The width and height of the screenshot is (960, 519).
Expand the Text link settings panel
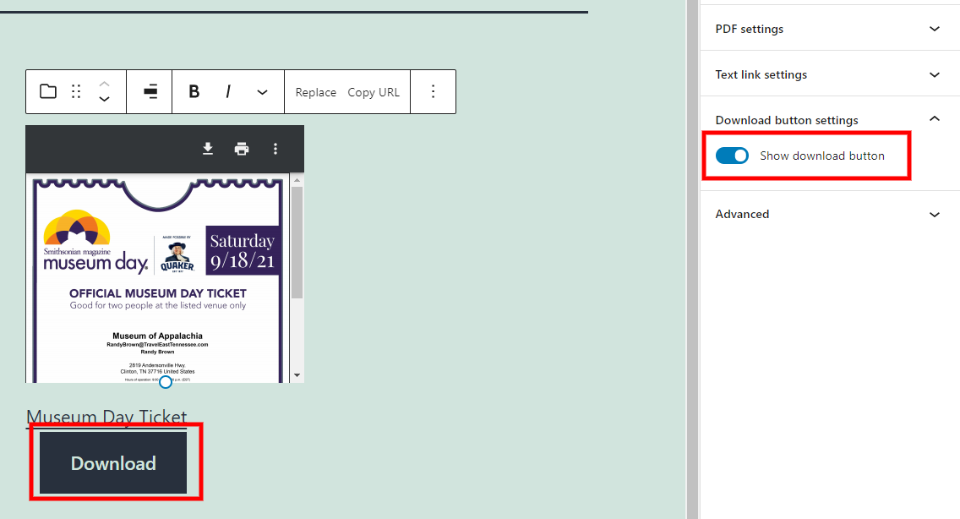830,74
